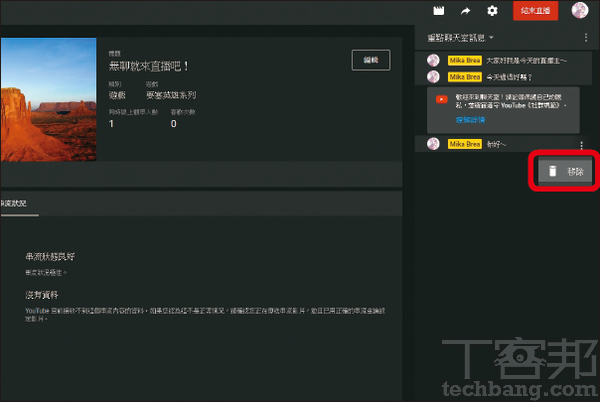Click Mika Brea avatar on 你好~ message
Image resolution: width=600 pixels, height=402 pixels.
pyautogui.click(x=433, y=144)
